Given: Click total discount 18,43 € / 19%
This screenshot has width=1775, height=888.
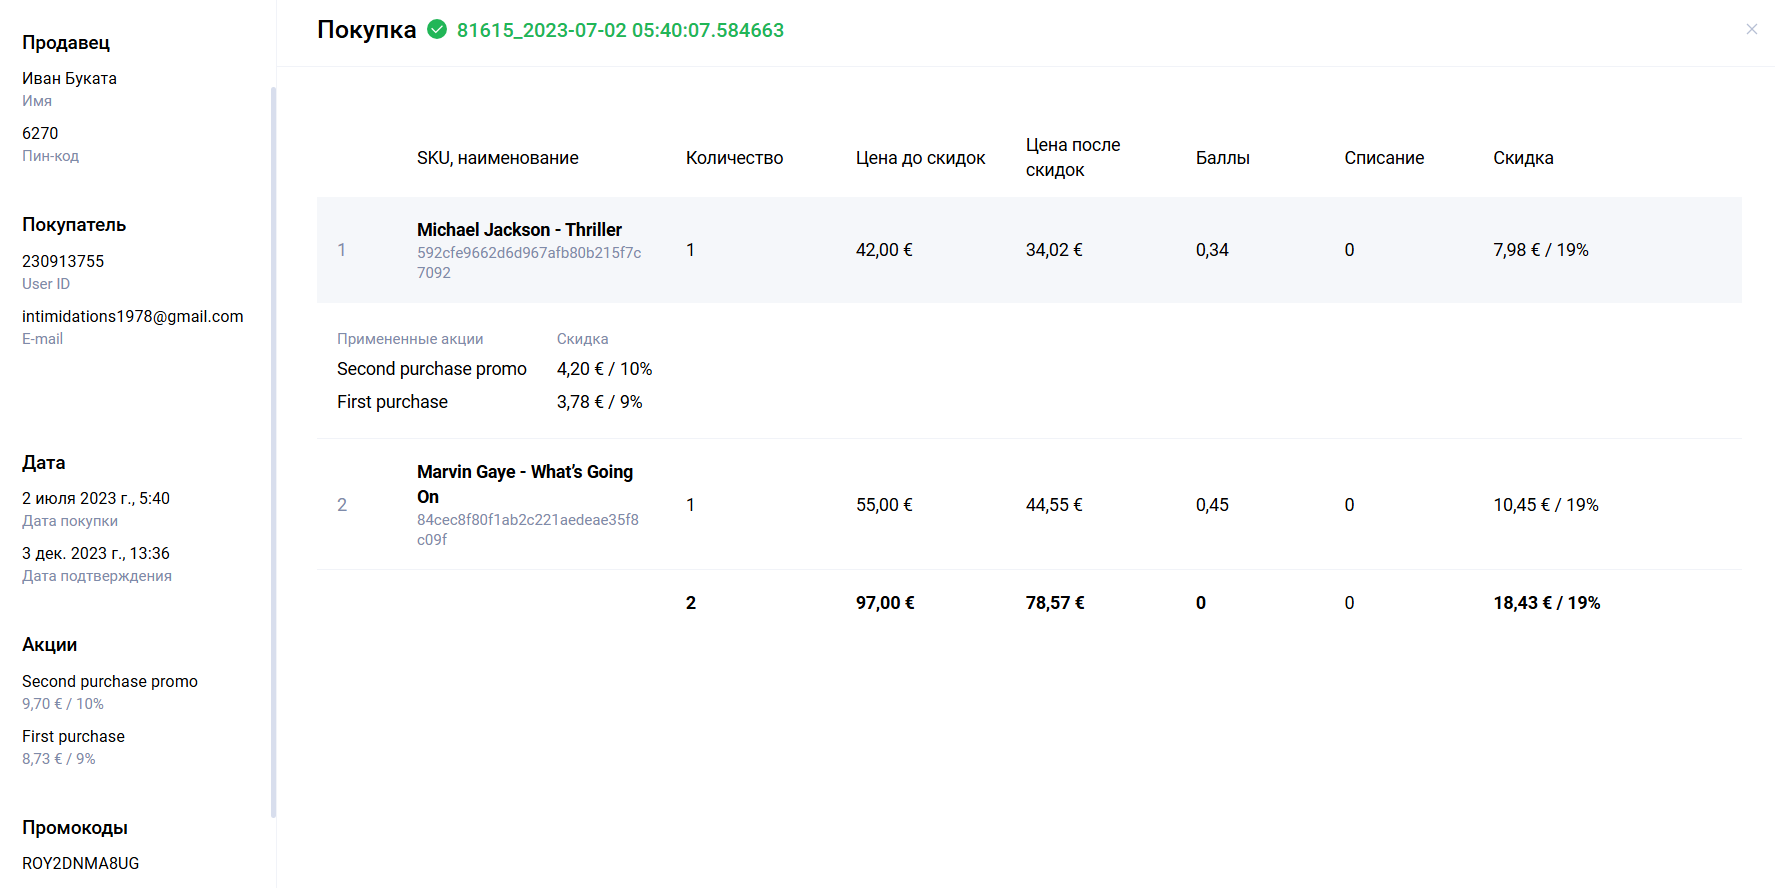Looking at the screenshot, I should coord(1546,603).
